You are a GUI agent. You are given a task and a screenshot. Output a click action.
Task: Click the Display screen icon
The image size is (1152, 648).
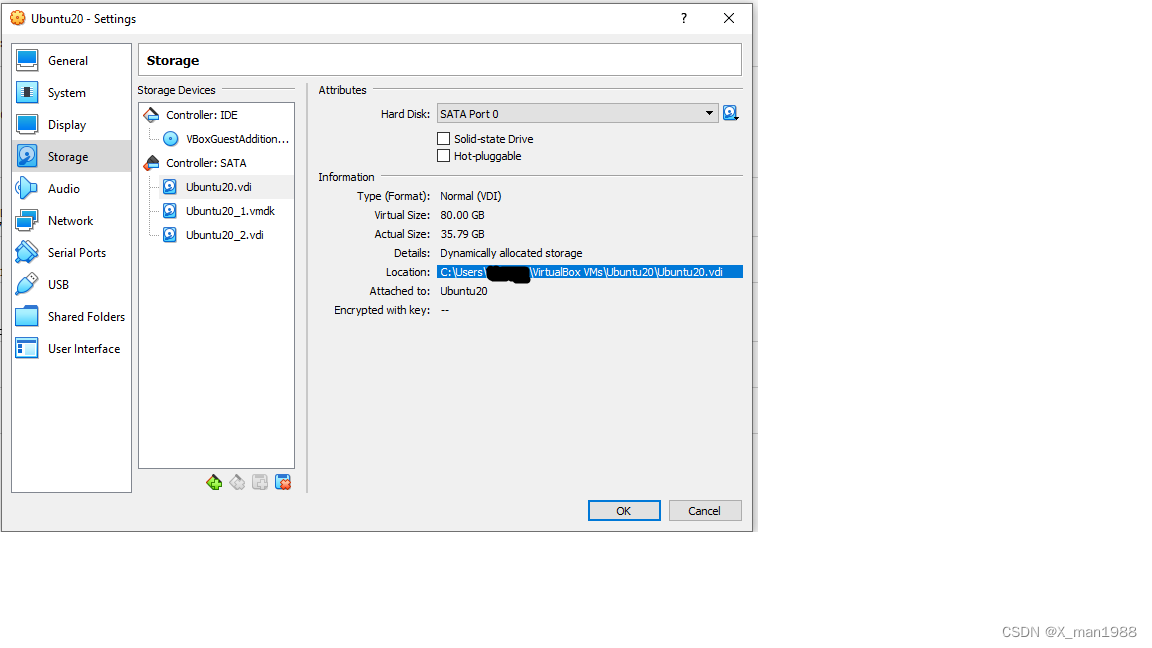(x=27, y=124)
